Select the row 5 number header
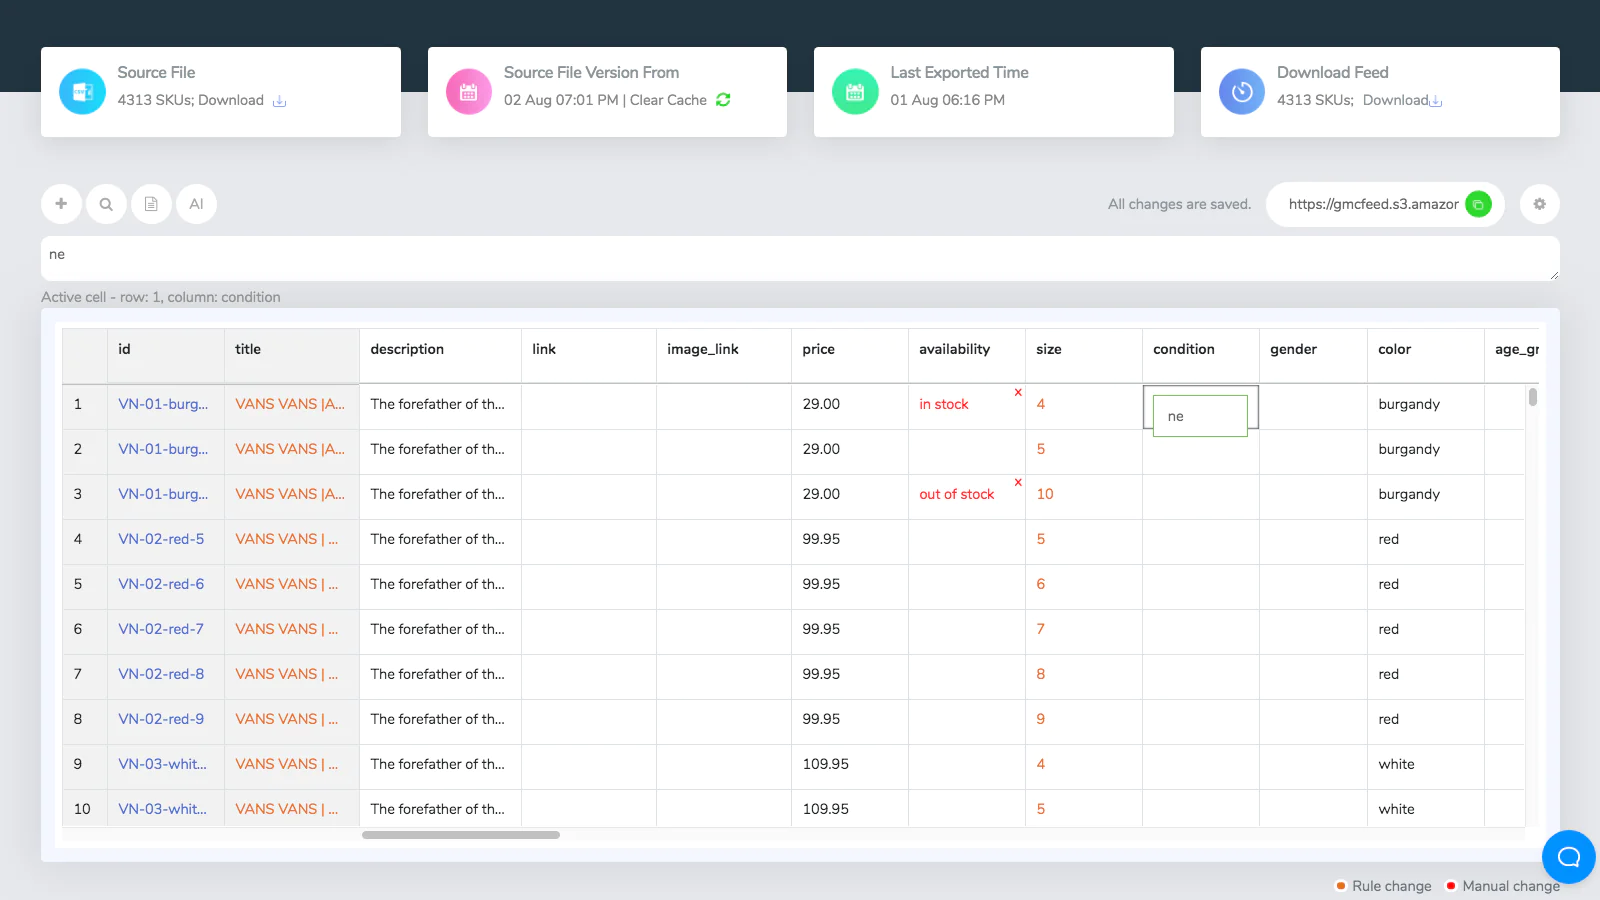The height and width of the screenshot is (900, 1600). [x=84, y=586]
